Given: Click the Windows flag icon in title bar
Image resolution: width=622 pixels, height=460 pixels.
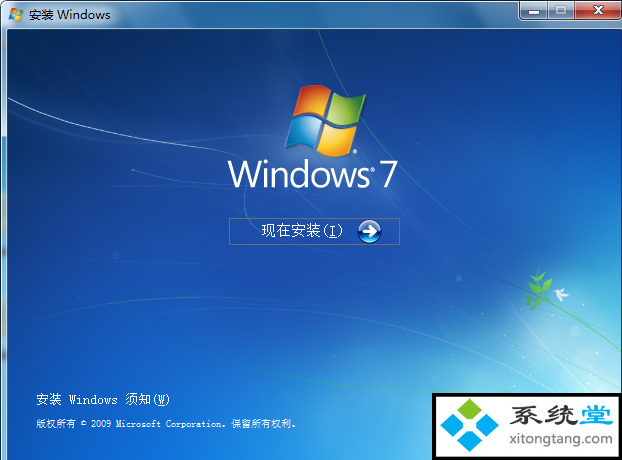Looking at the screenshot, I should (16, 15).
